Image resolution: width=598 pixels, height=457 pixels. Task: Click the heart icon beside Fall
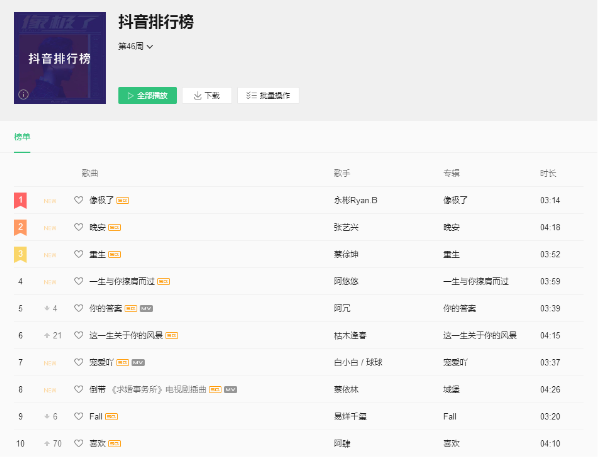click(x=79, y=416)
